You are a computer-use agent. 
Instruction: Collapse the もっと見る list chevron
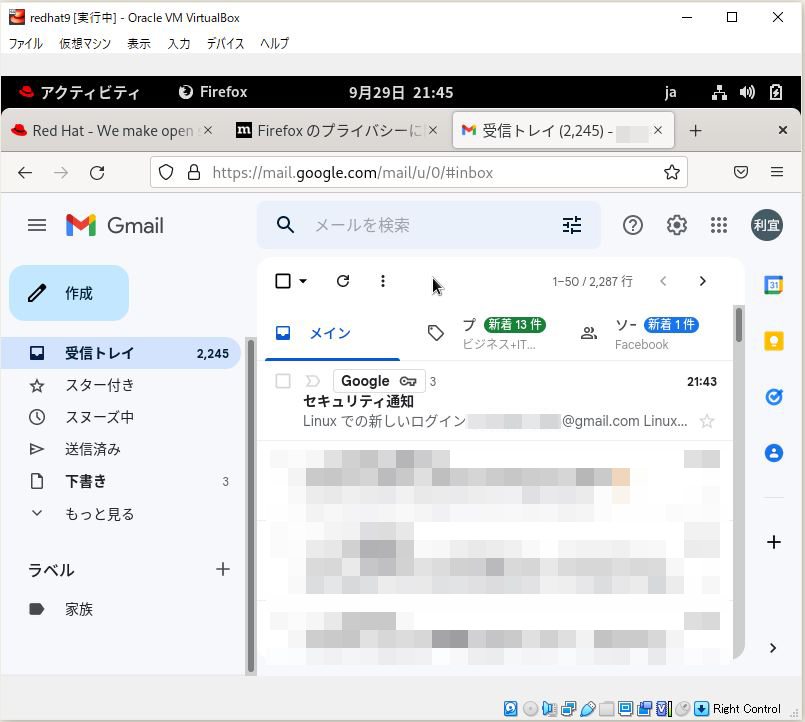pyautogui.click(x=37, y=513)
